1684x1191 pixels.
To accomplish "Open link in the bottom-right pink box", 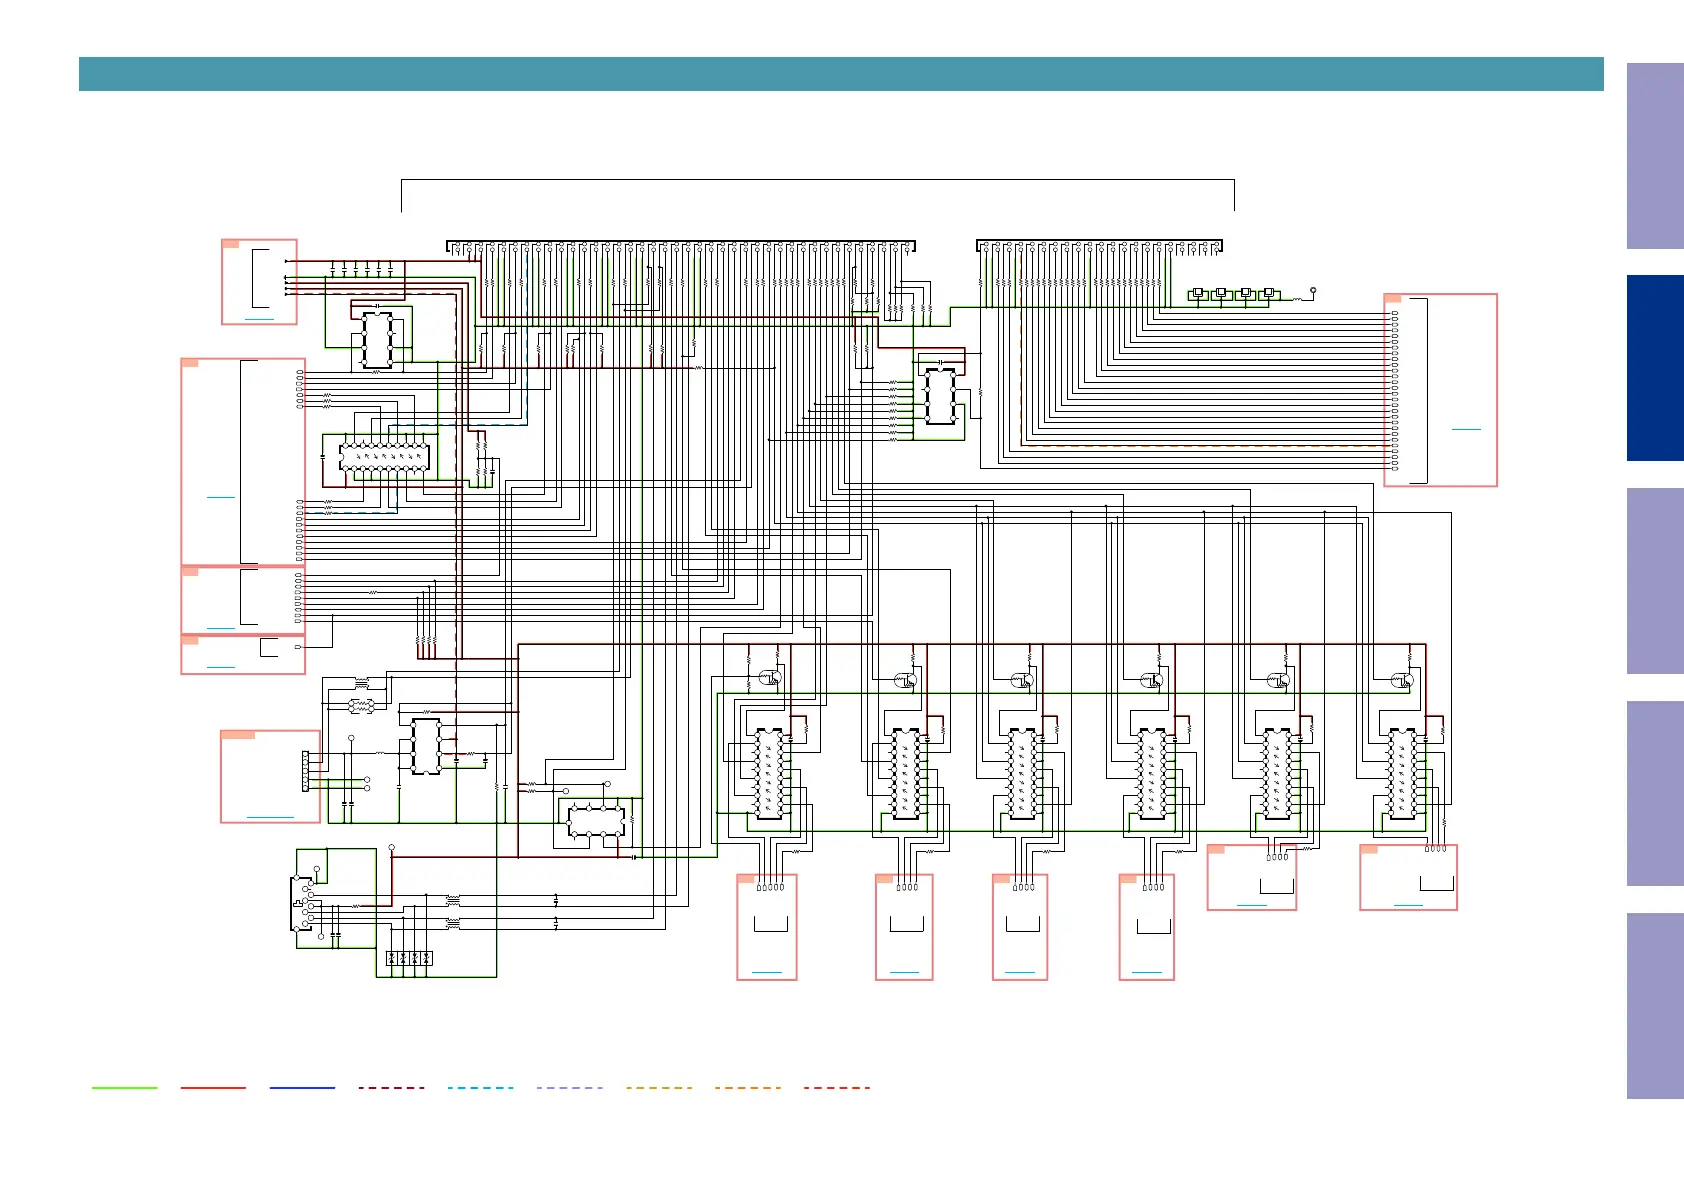I will [x=1407, y=904].
